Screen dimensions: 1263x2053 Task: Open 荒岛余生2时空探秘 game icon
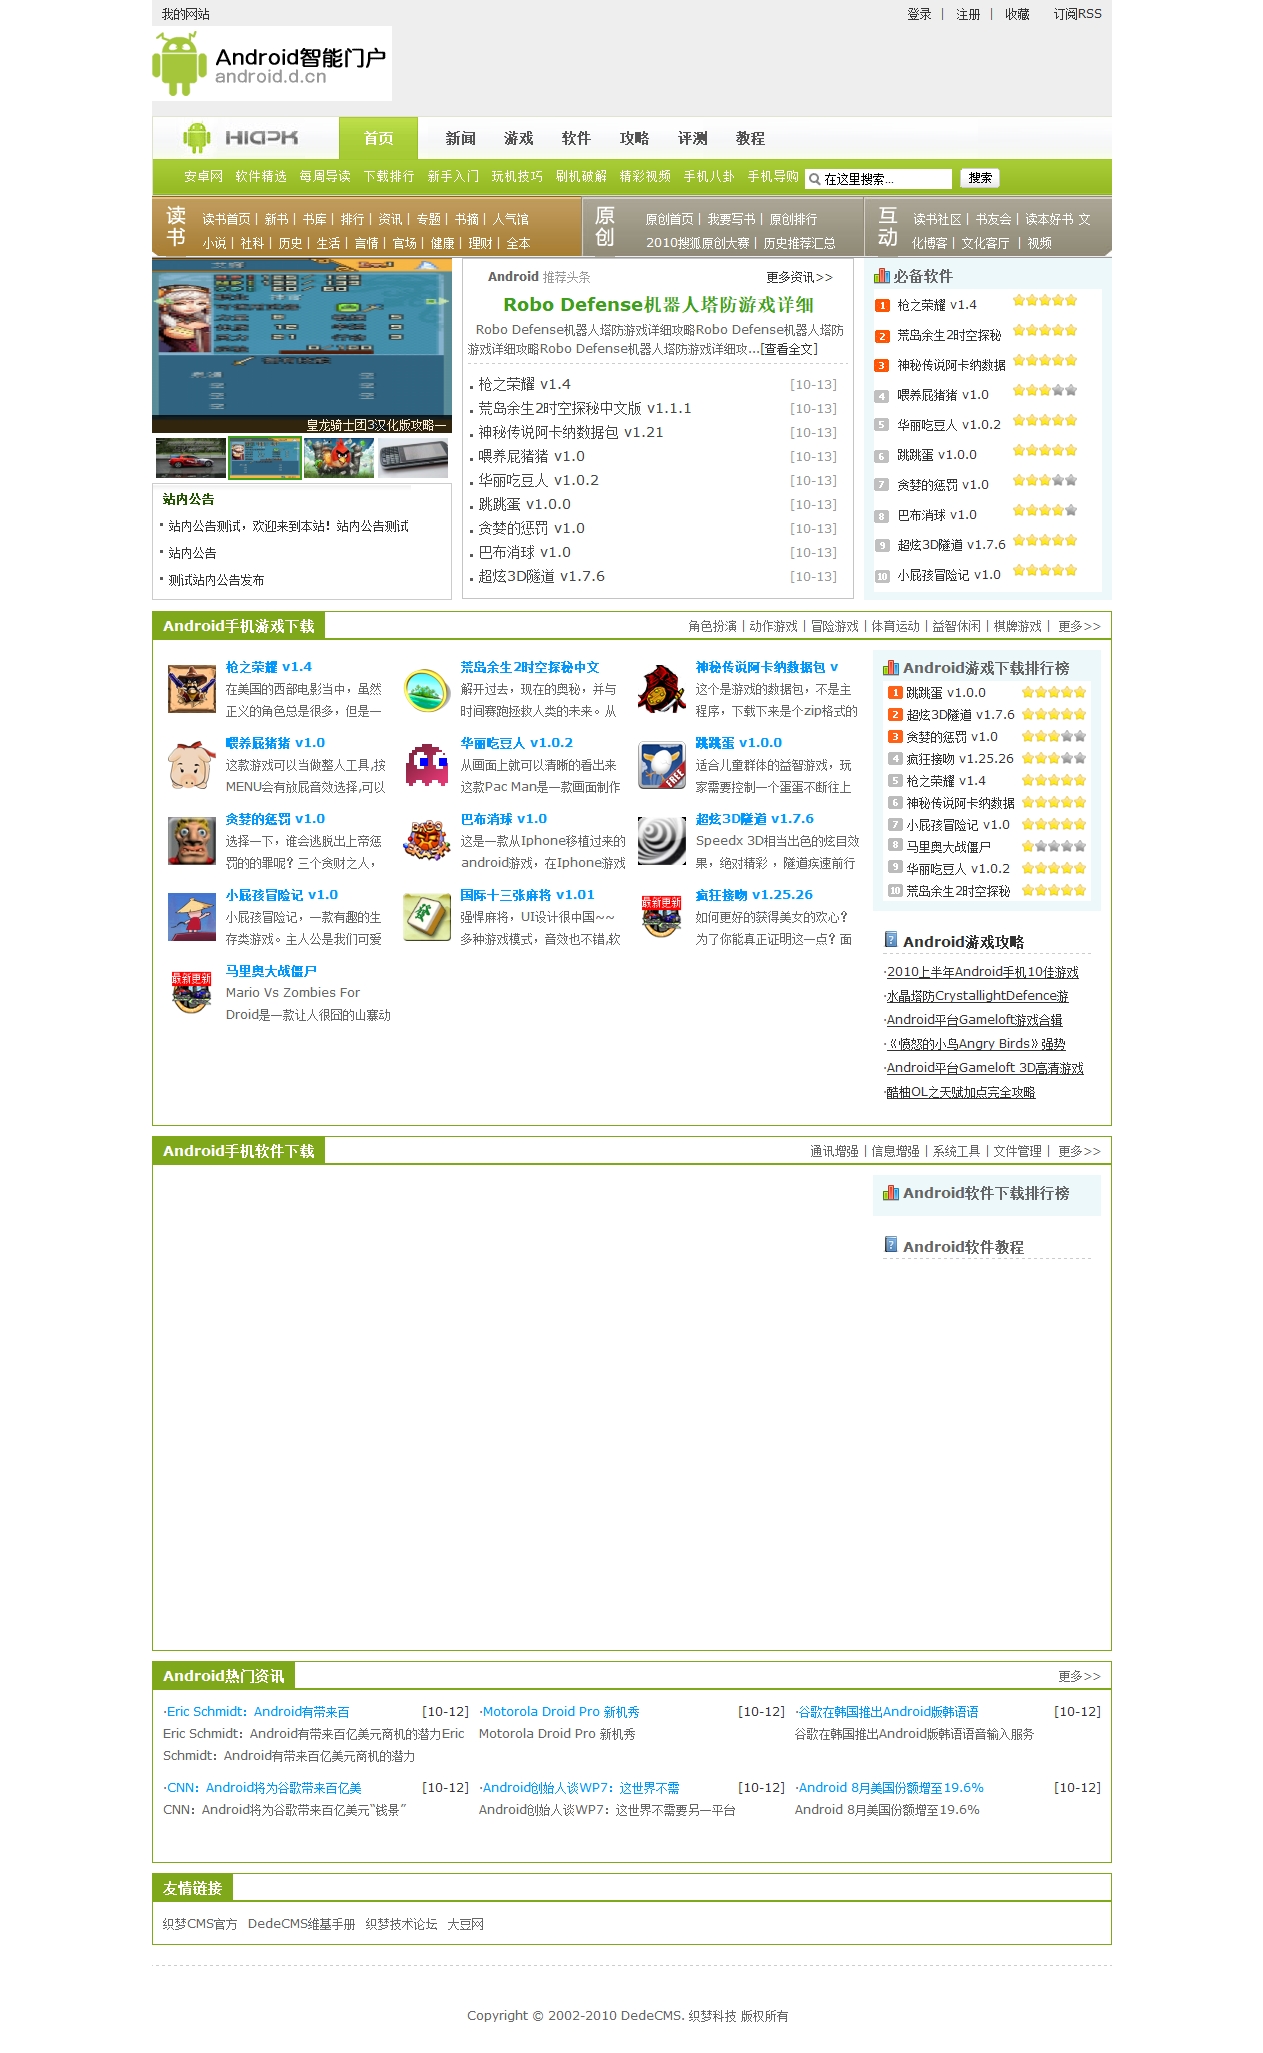pos(427,689)
